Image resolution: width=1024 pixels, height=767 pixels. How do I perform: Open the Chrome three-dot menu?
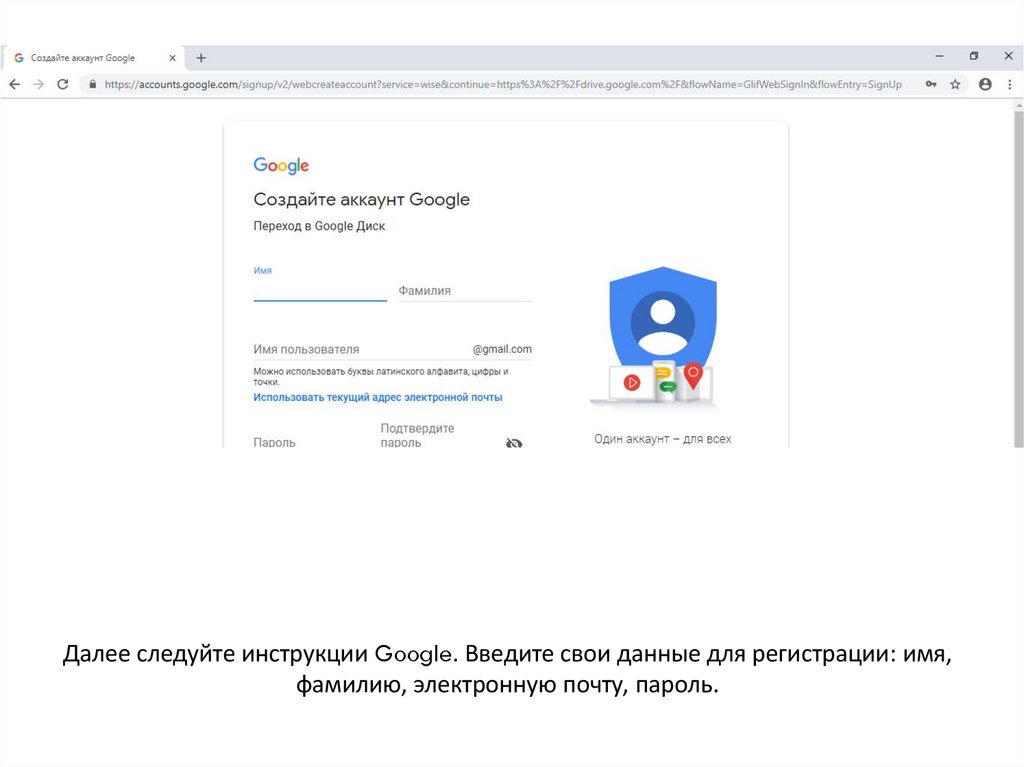pyautogui.click(x=1009, y=85)
